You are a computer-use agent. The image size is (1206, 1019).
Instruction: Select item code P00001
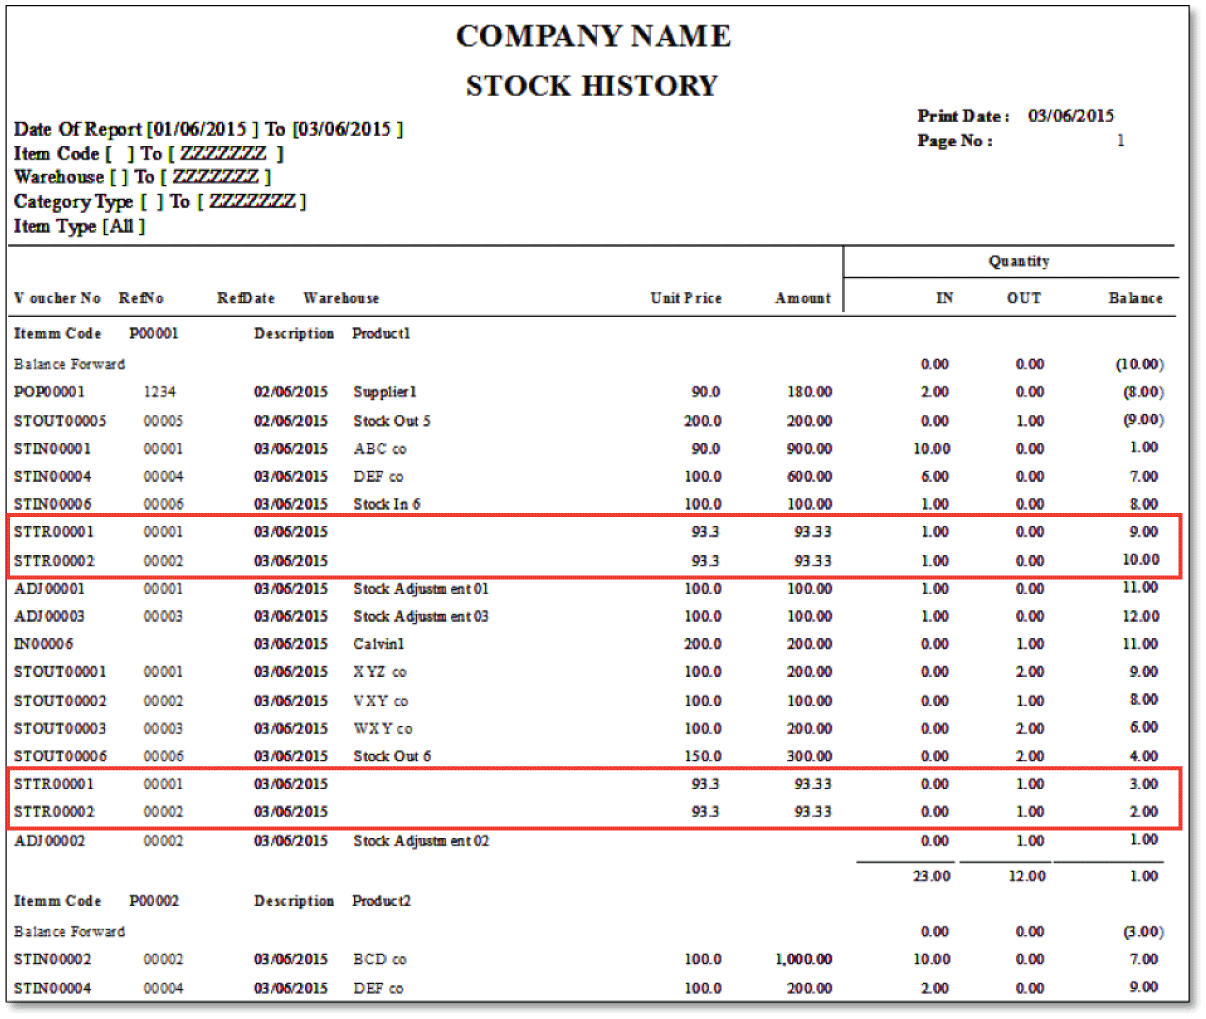(153, 333)
